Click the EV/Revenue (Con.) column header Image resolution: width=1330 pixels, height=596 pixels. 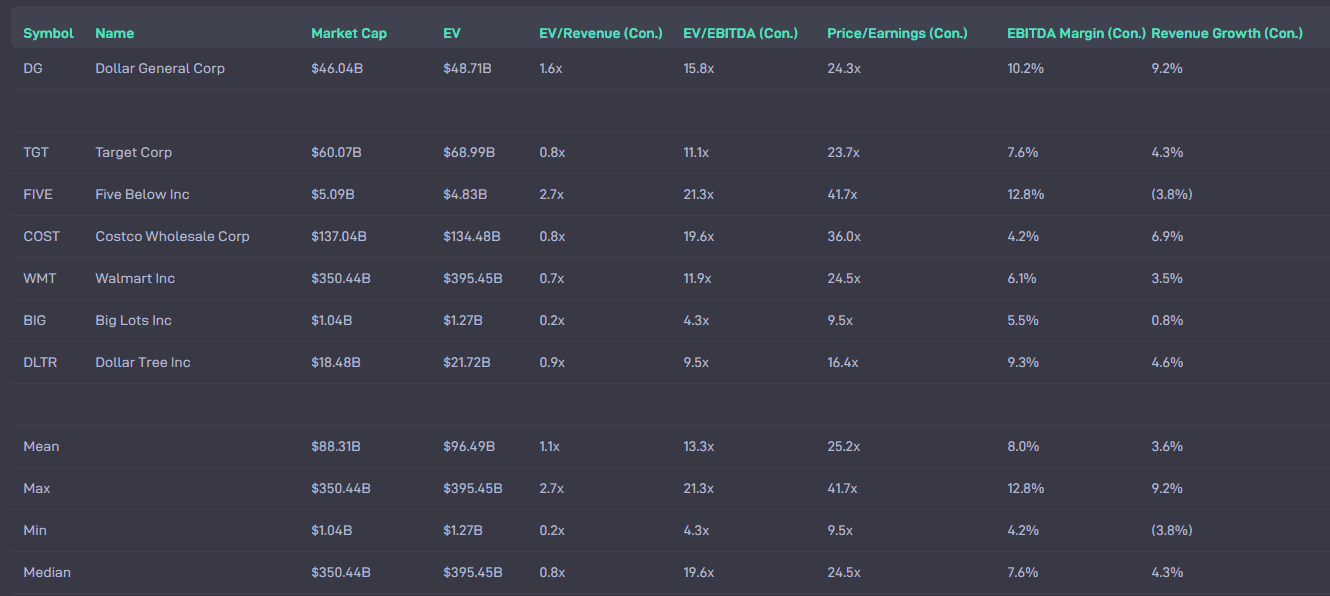pyautogui.click(x=601, y=33)
